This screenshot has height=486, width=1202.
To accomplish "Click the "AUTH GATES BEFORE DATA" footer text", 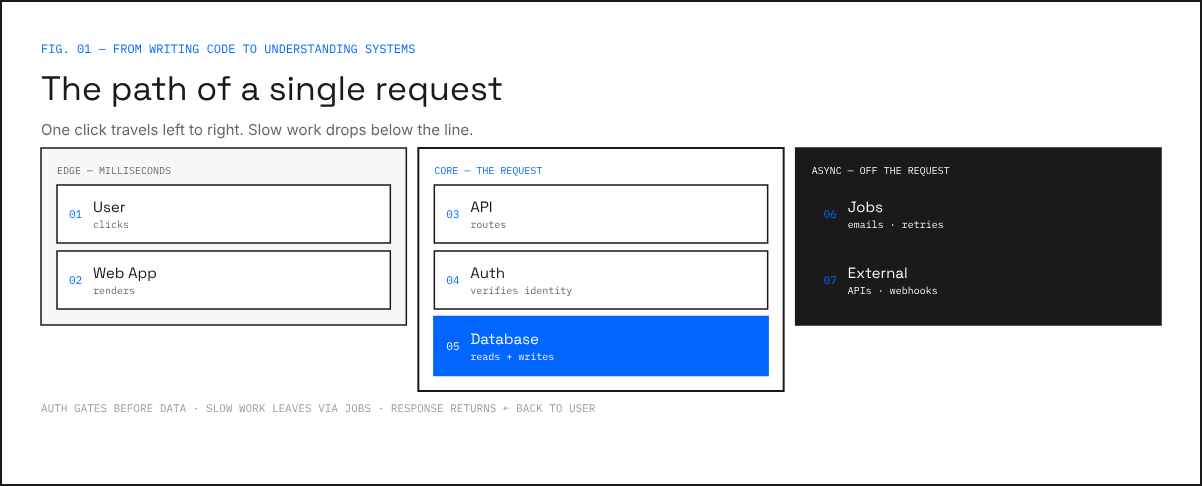I will click(x=113, y=408).
